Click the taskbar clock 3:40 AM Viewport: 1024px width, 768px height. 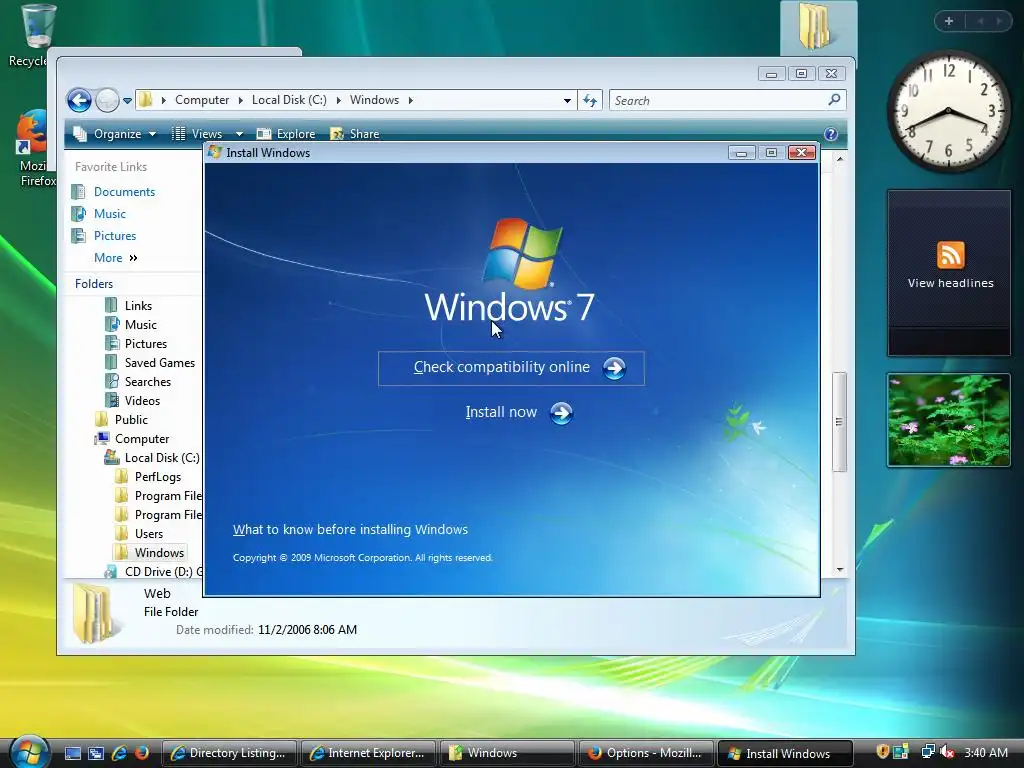(x=985, y=752)
